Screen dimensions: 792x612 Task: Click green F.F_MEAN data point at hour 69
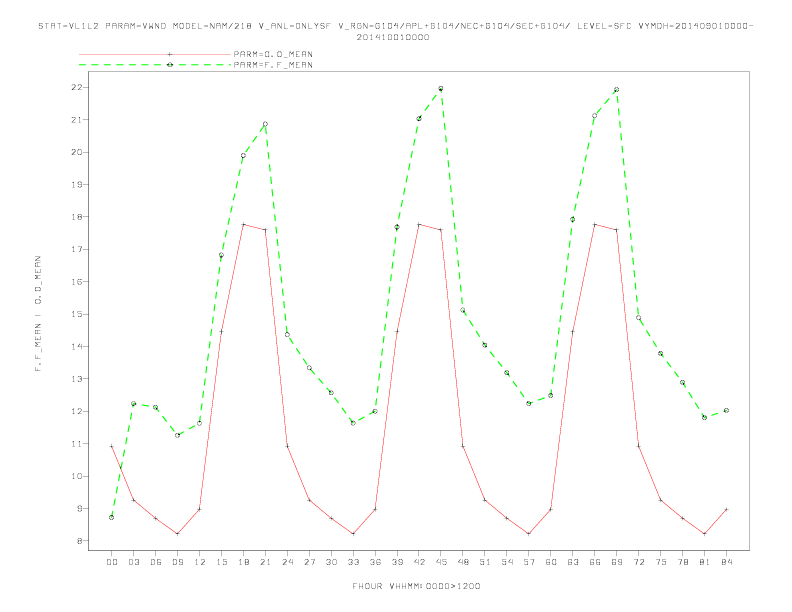pos(616,90)
